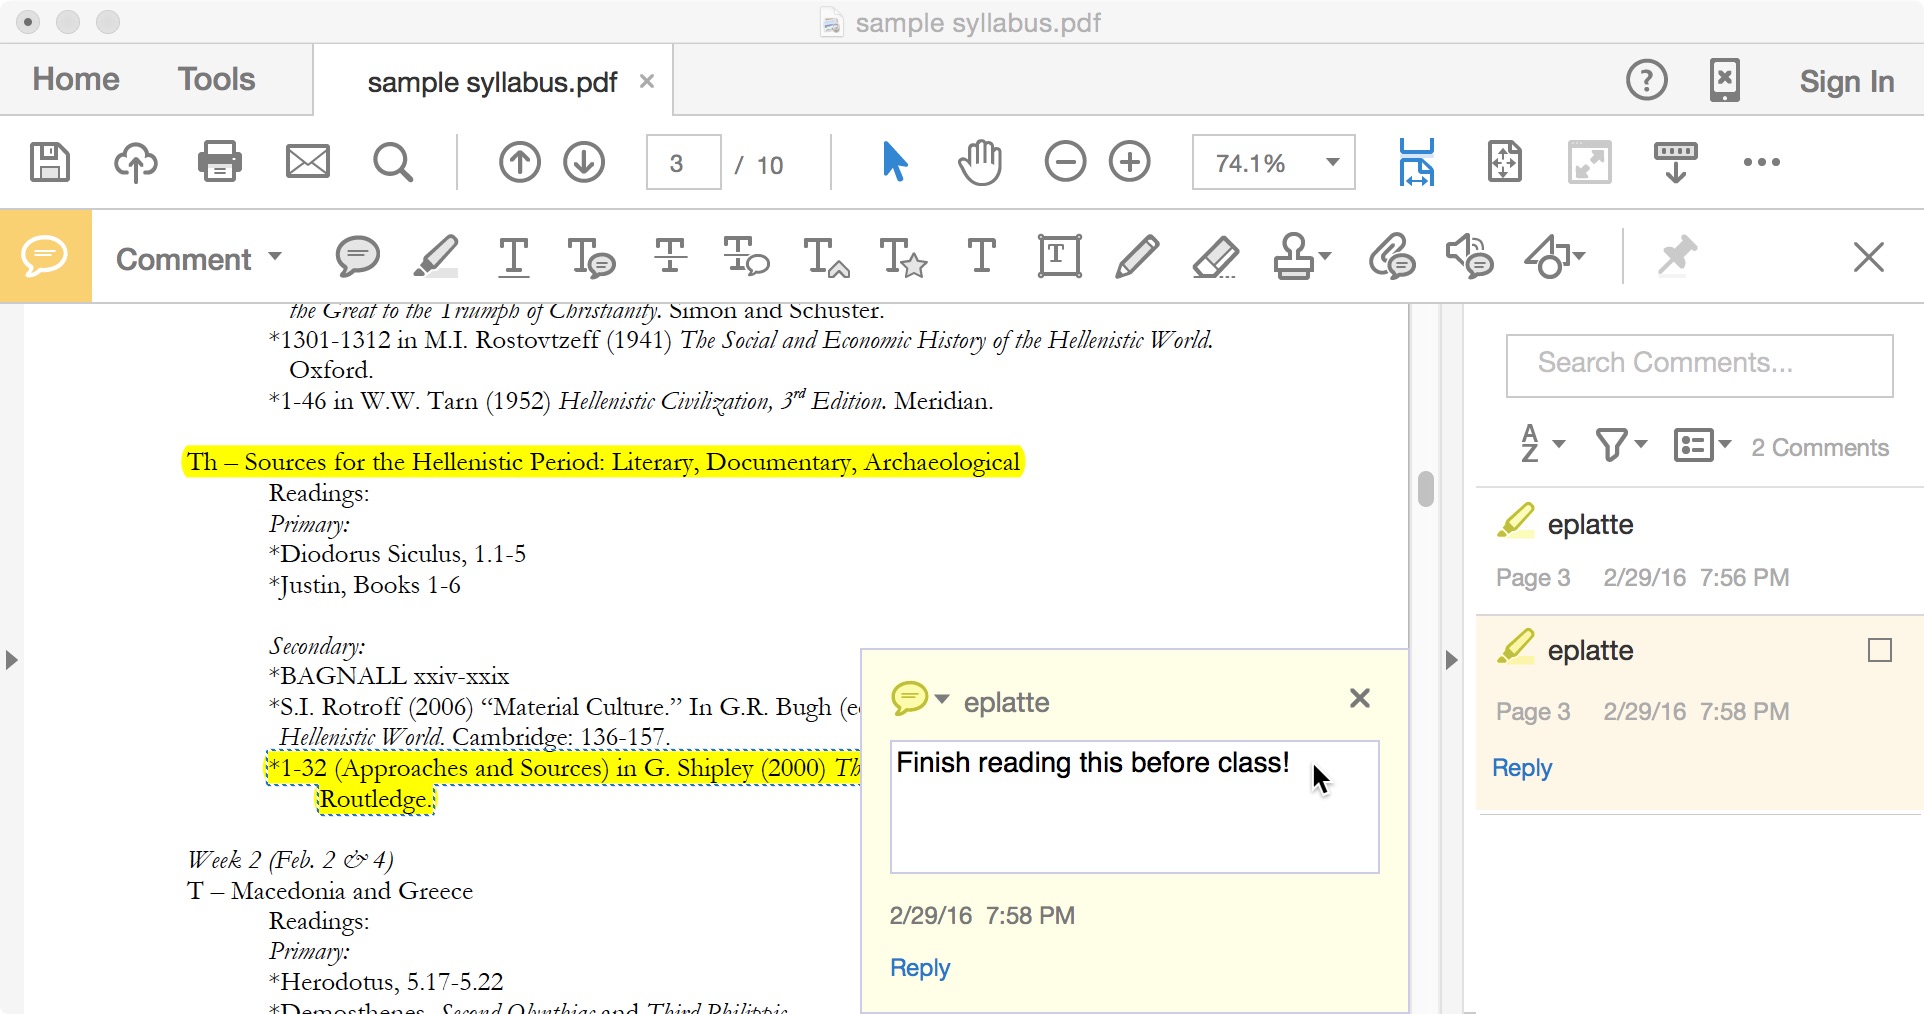Click Reply link in the yellow popup note

click(919, 968)
